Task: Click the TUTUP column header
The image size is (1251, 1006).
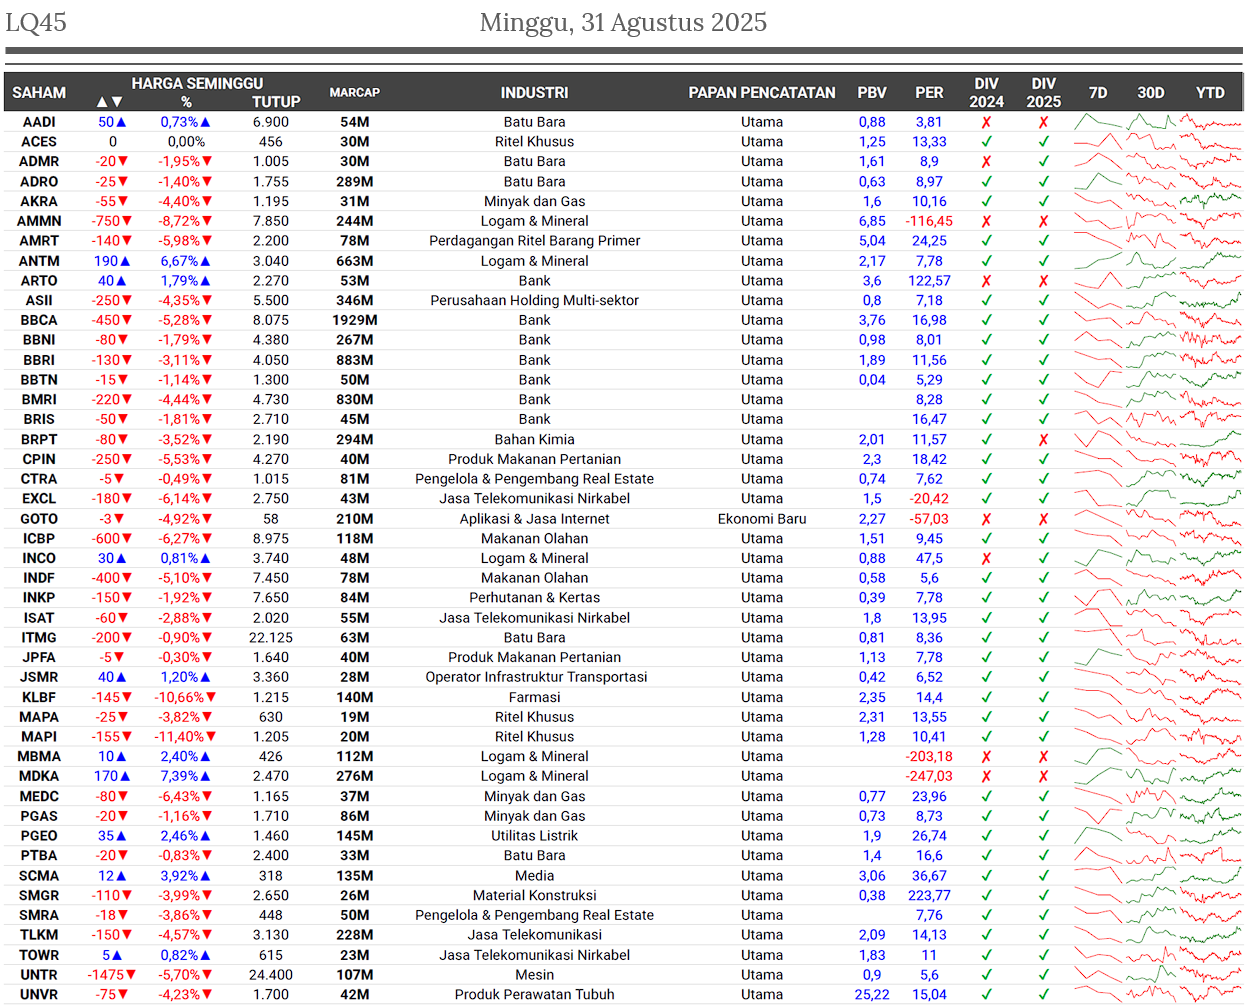Action: [276, 102]
